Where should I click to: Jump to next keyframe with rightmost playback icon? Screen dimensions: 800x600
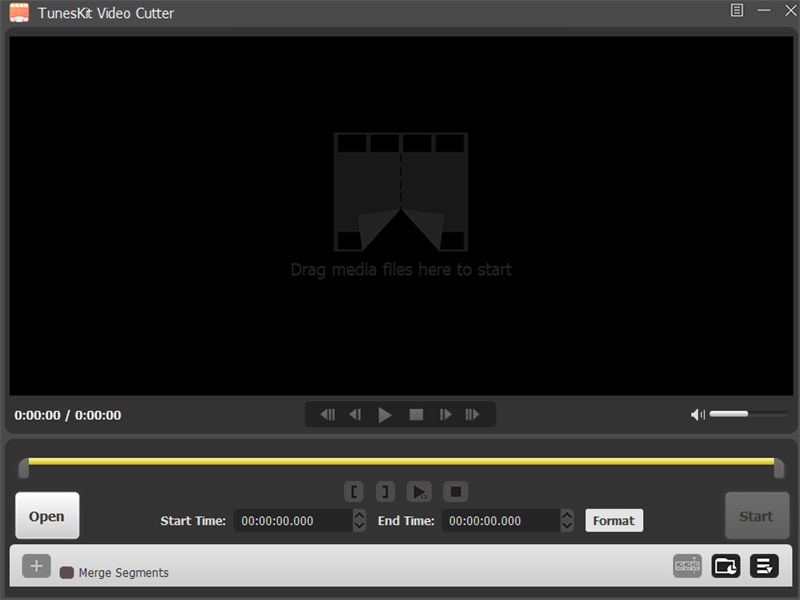click(x=473, y=415)
